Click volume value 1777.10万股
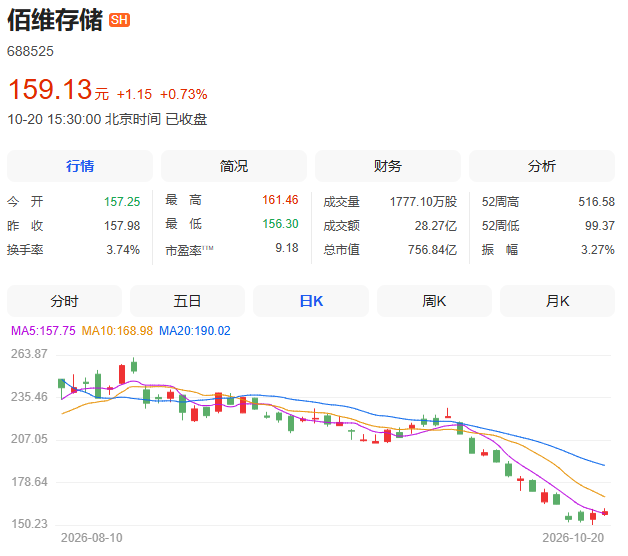The image size is (628, 556). 423,201
